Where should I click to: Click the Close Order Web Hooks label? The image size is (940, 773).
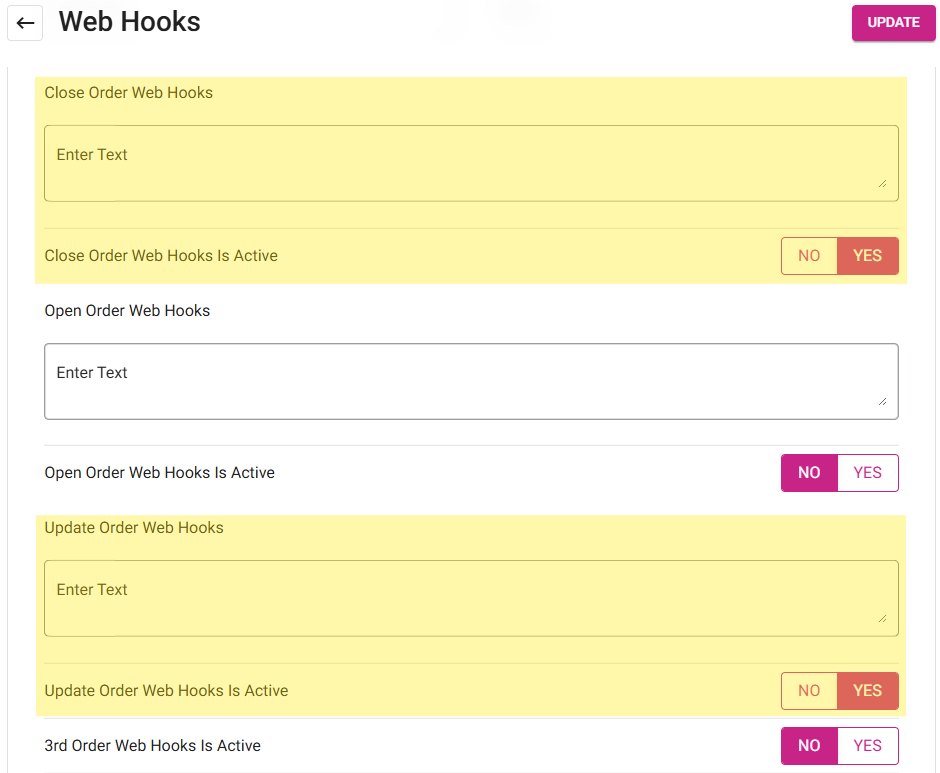tap(128, 93)
